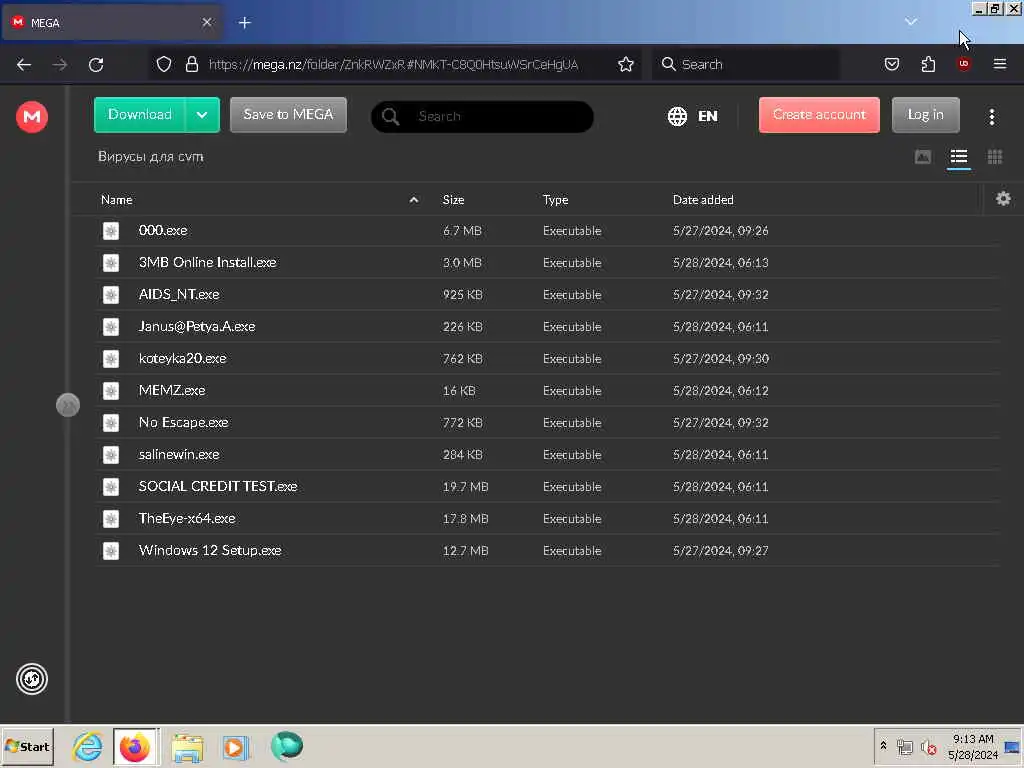Sort by the Size column header

453,200
